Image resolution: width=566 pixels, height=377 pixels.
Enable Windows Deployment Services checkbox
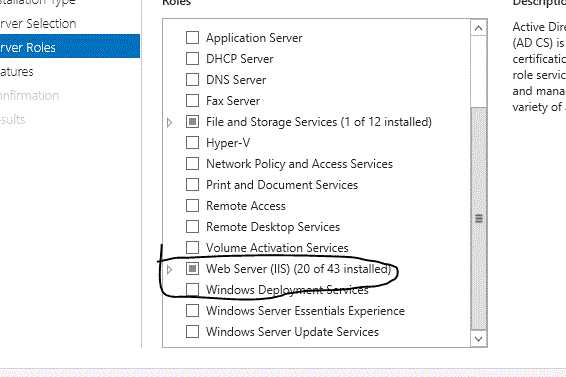192,289
